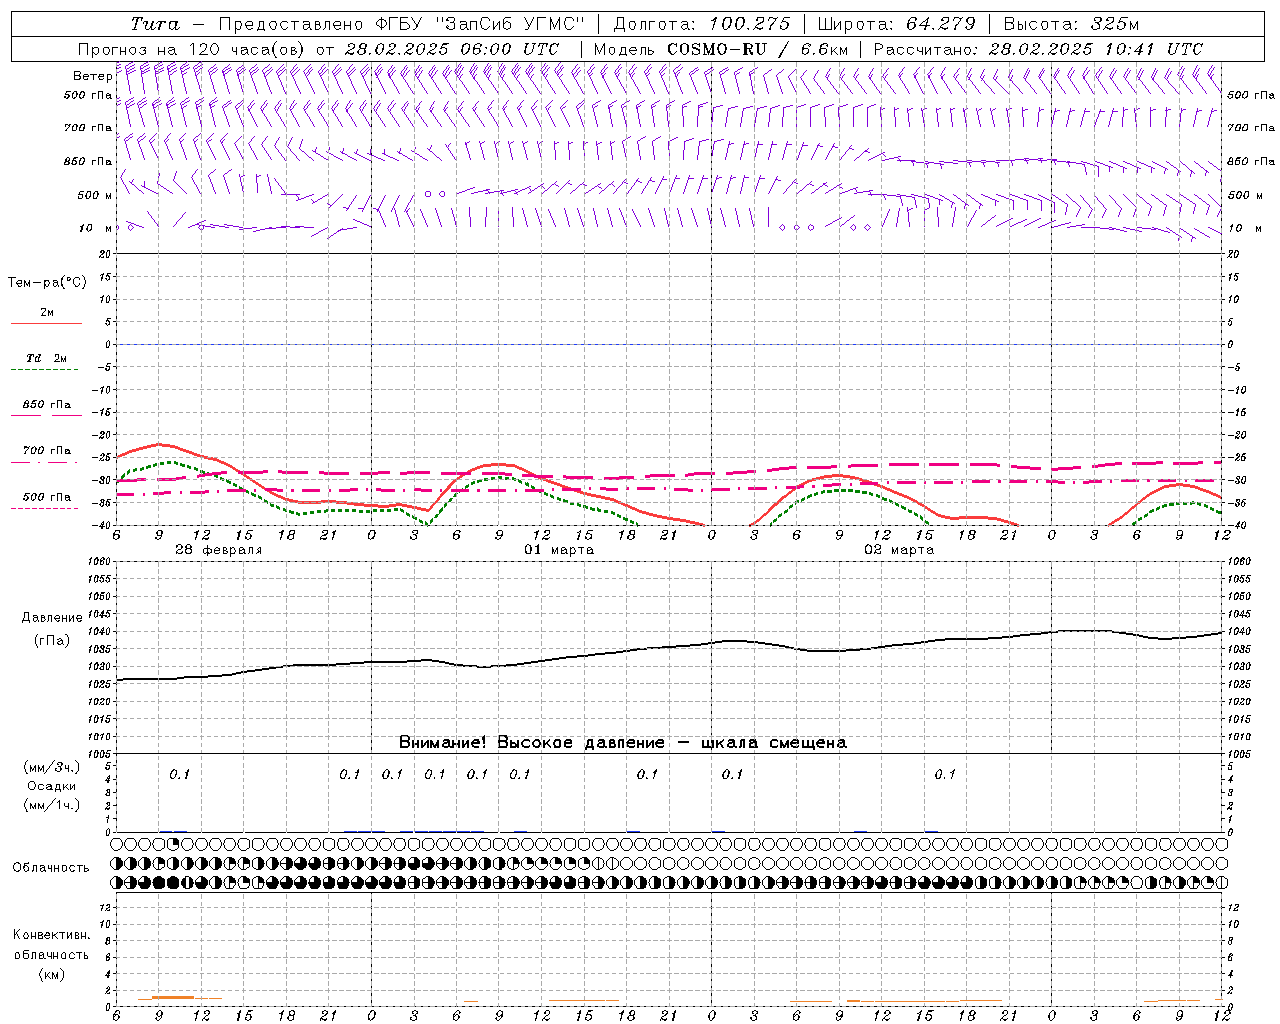Click the elevation text "Высота: 325м"

1071,24
